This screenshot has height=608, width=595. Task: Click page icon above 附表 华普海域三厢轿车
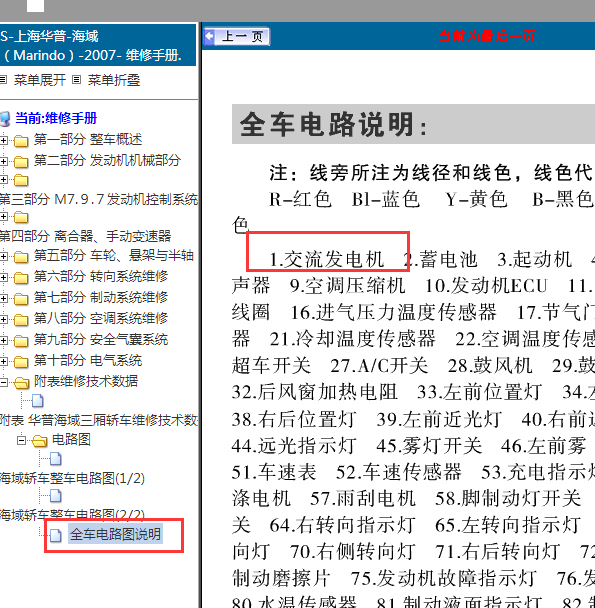[38, 401]
